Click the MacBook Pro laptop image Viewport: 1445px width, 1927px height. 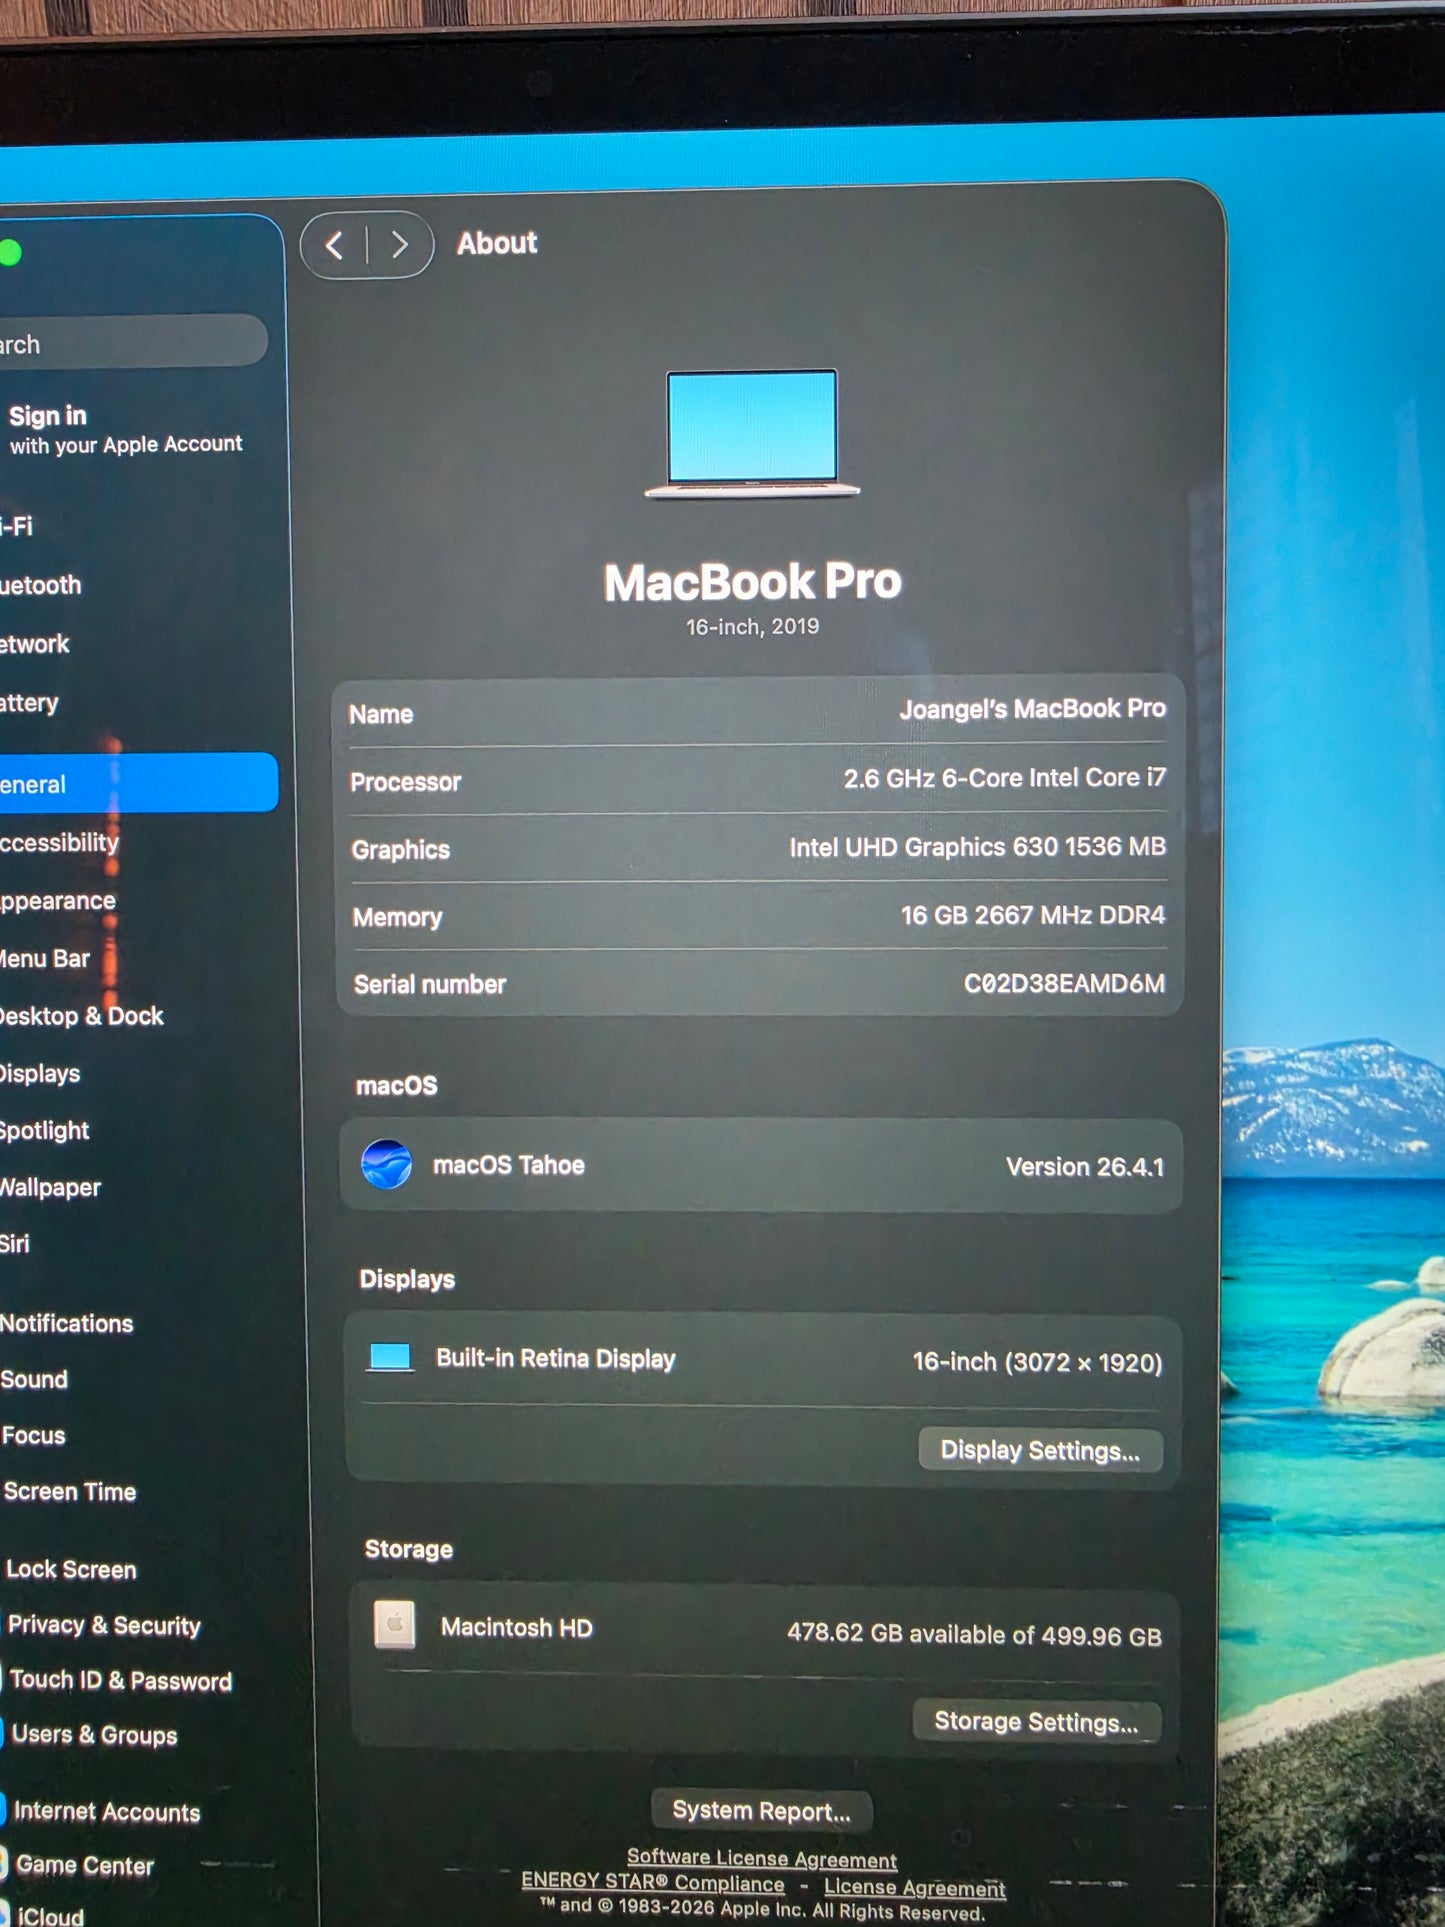[752, 433]
